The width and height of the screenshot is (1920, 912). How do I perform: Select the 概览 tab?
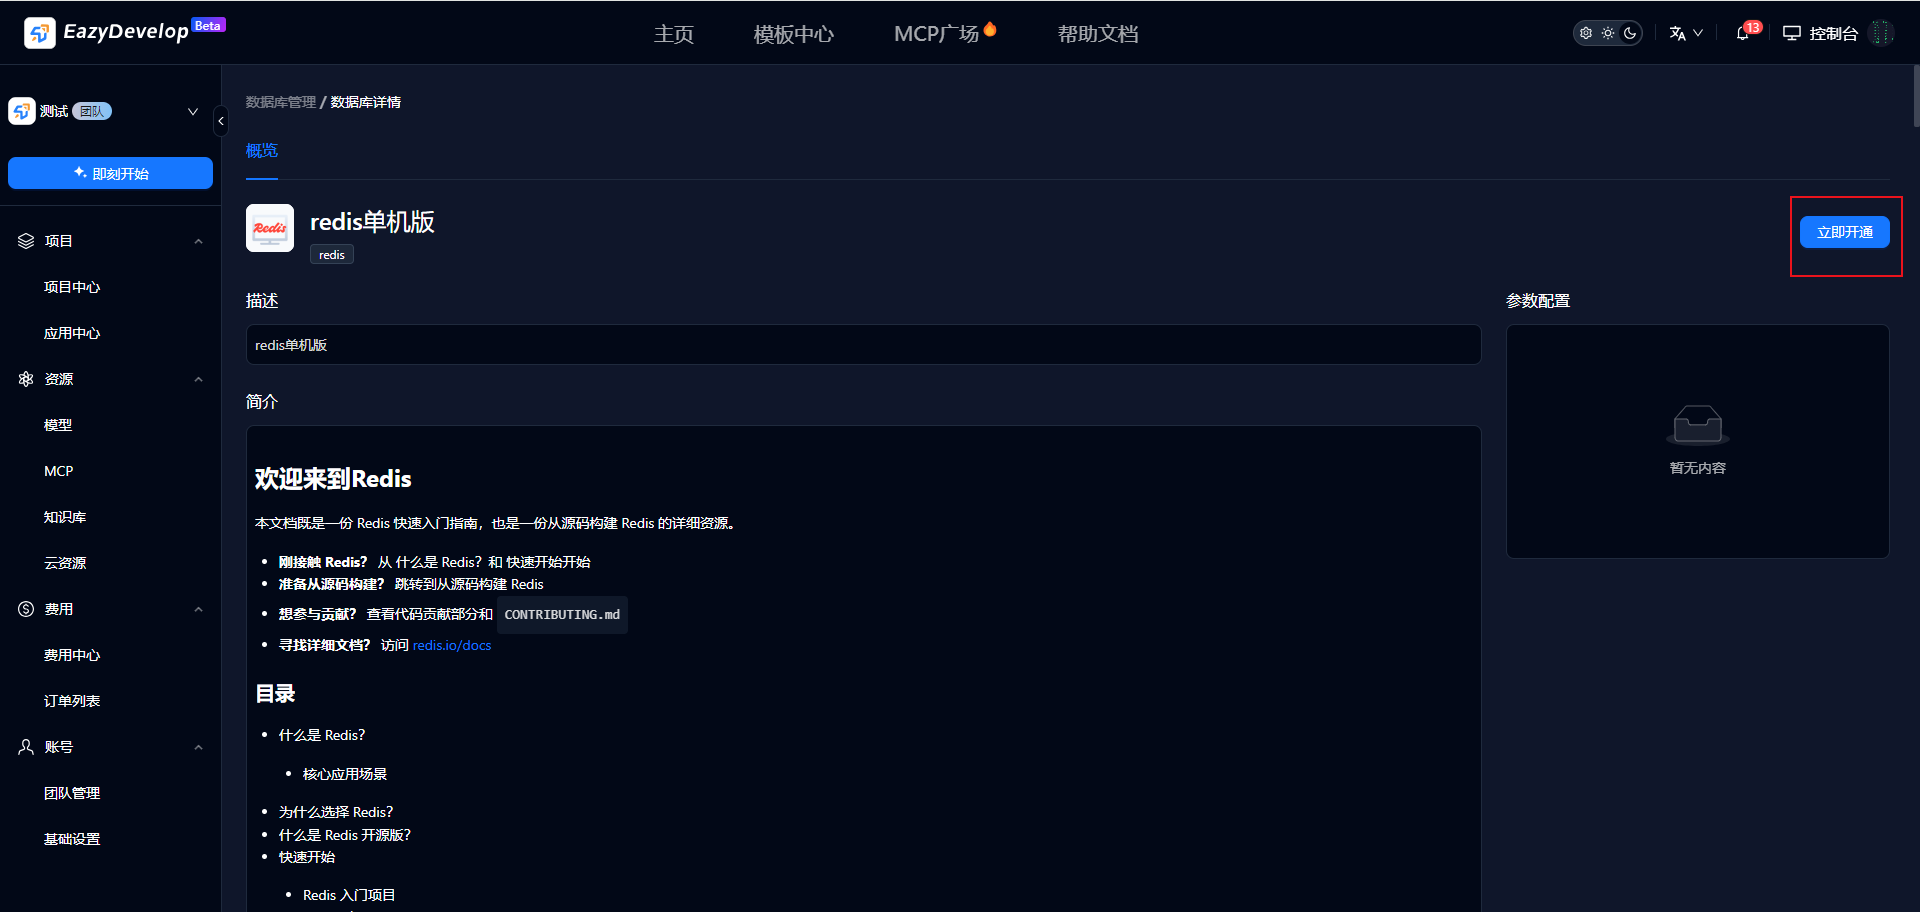262,150
